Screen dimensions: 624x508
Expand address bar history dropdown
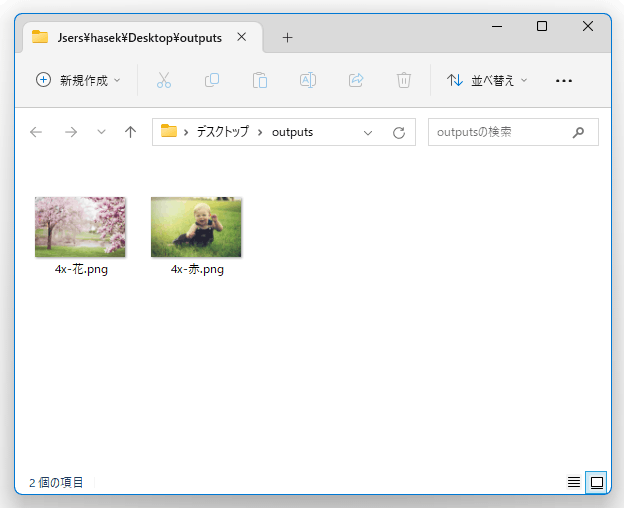point(368,132)
